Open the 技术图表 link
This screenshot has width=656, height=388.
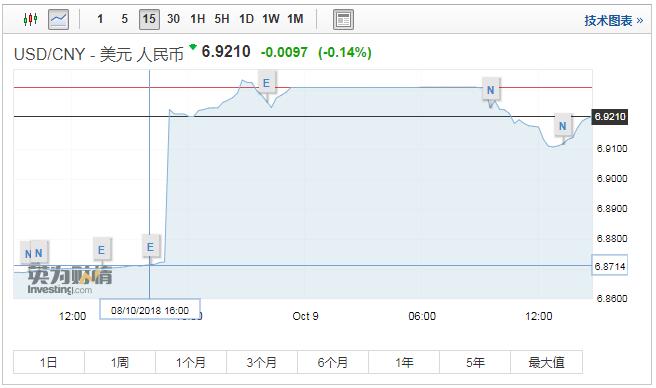[x=613, y=21]
